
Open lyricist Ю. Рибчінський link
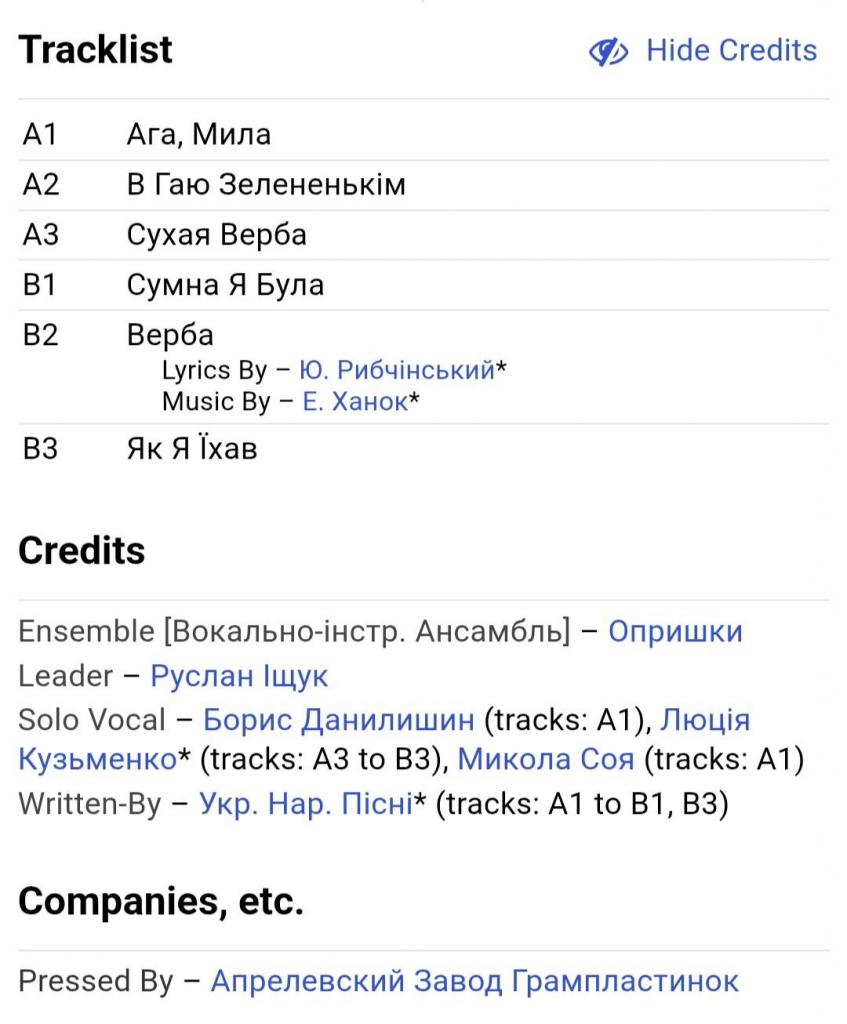tap(397, 370)
